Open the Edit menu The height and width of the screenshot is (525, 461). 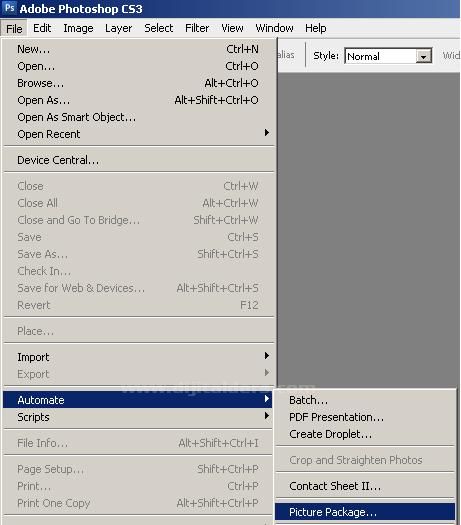(42, 28)
